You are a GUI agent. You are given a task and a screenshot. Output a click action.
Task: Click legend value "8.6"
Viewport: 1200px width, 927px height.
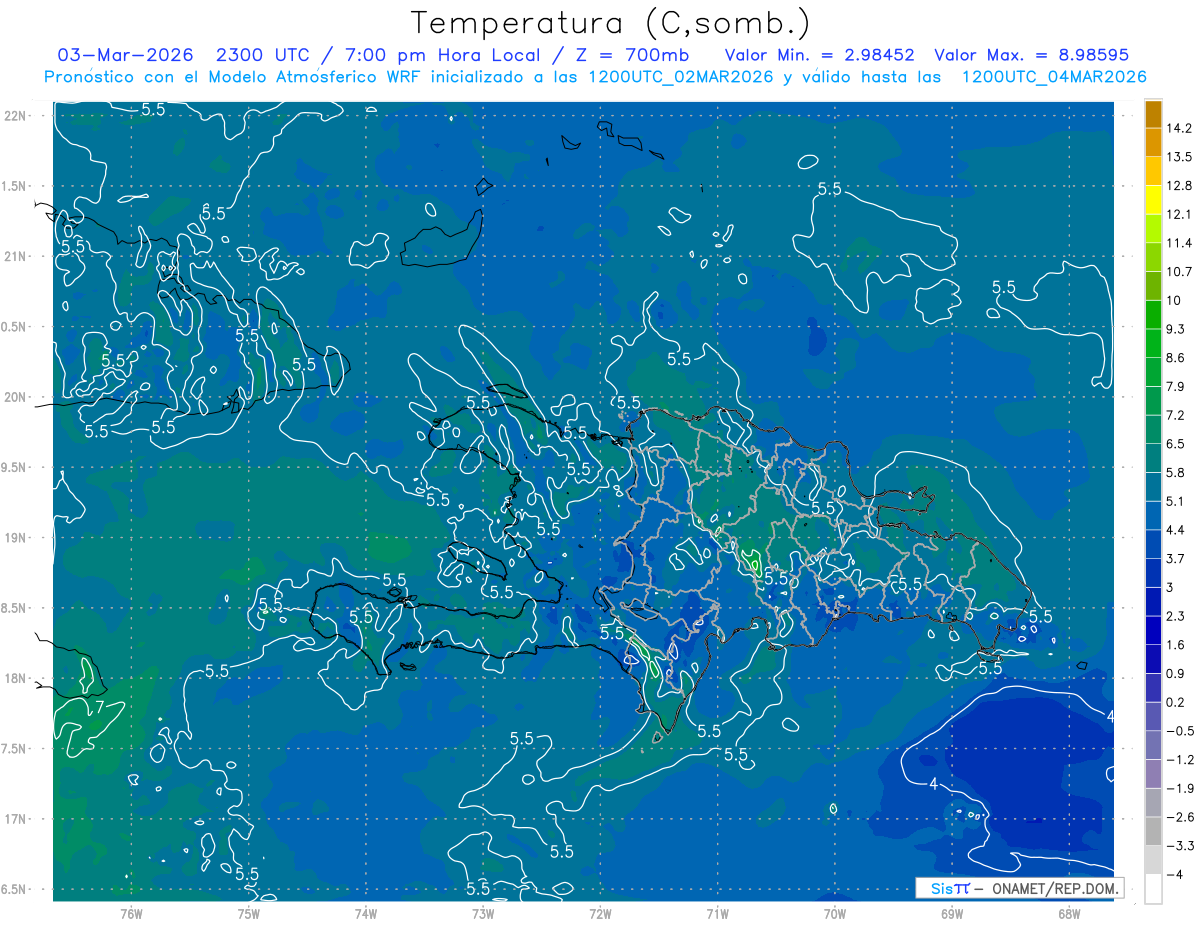click(x=1177, y=358)
